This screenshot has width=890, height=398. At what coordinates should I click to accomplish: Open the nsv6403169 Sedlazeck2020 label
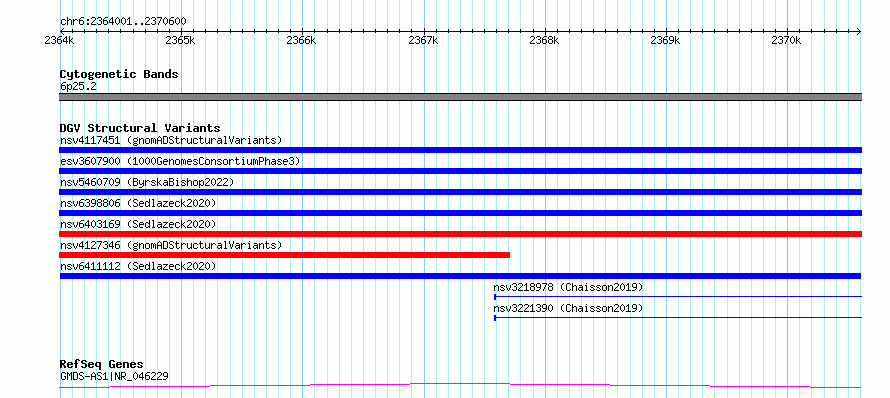click(x=138, y=224)
